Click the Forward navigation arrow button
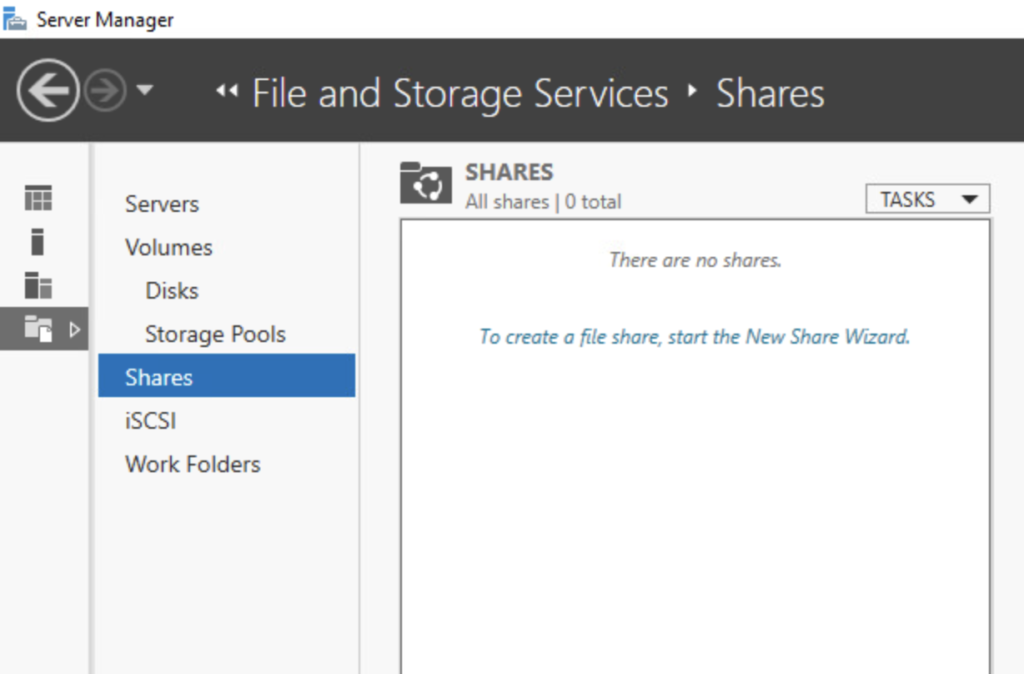1024x674 pixels. [105, 92]
